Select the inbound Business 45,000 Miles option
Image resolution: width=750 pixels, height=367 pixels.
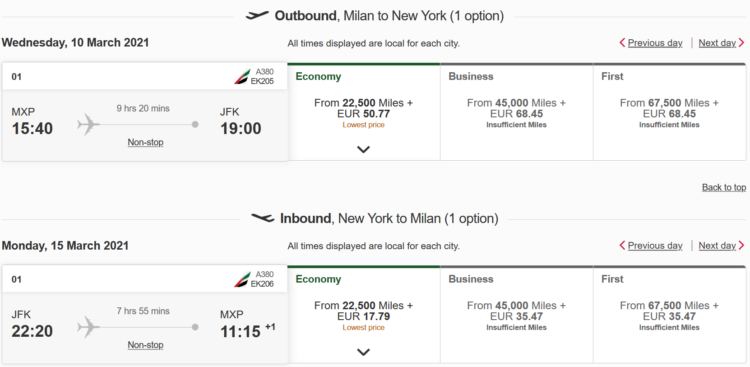[517, 314]
